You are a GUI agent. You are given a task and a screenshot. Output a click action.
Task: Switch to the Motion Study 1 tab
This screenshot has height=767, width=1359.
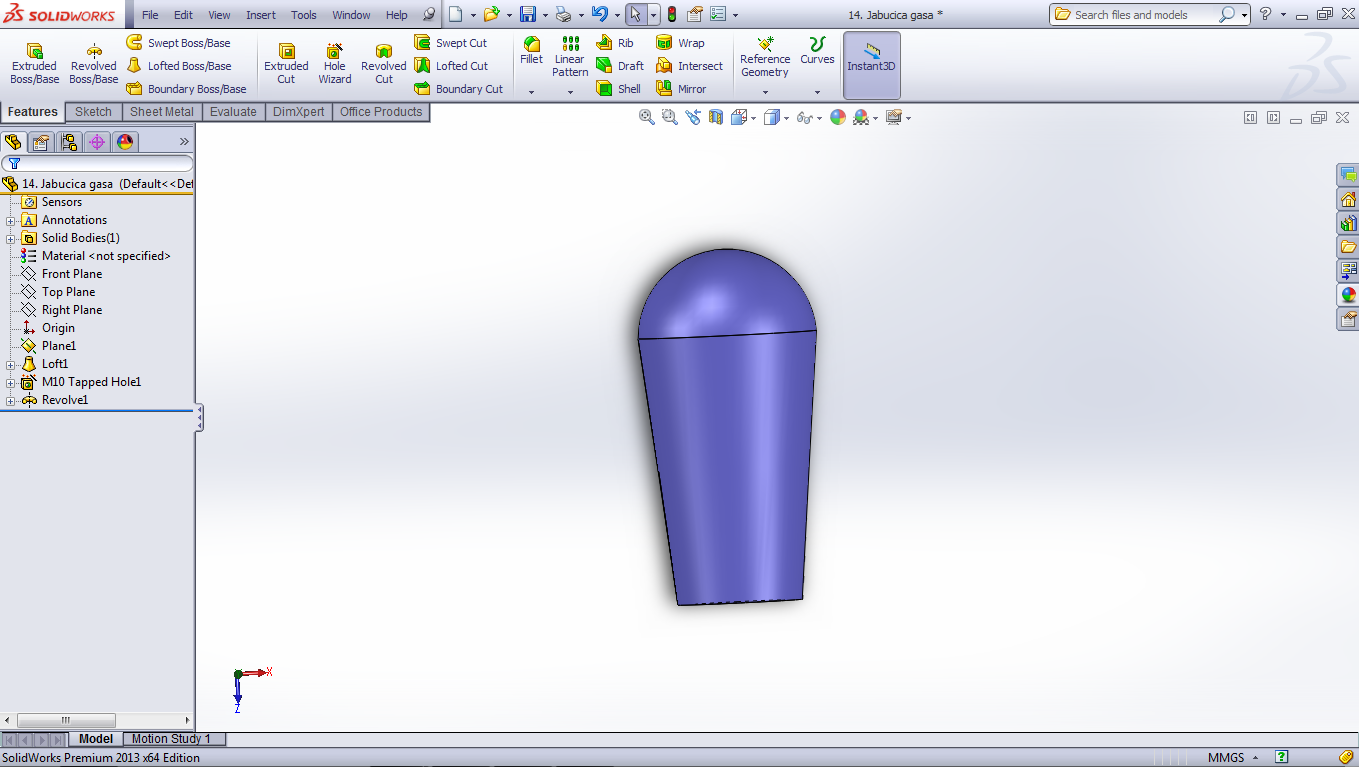click(x=174, y=739)
